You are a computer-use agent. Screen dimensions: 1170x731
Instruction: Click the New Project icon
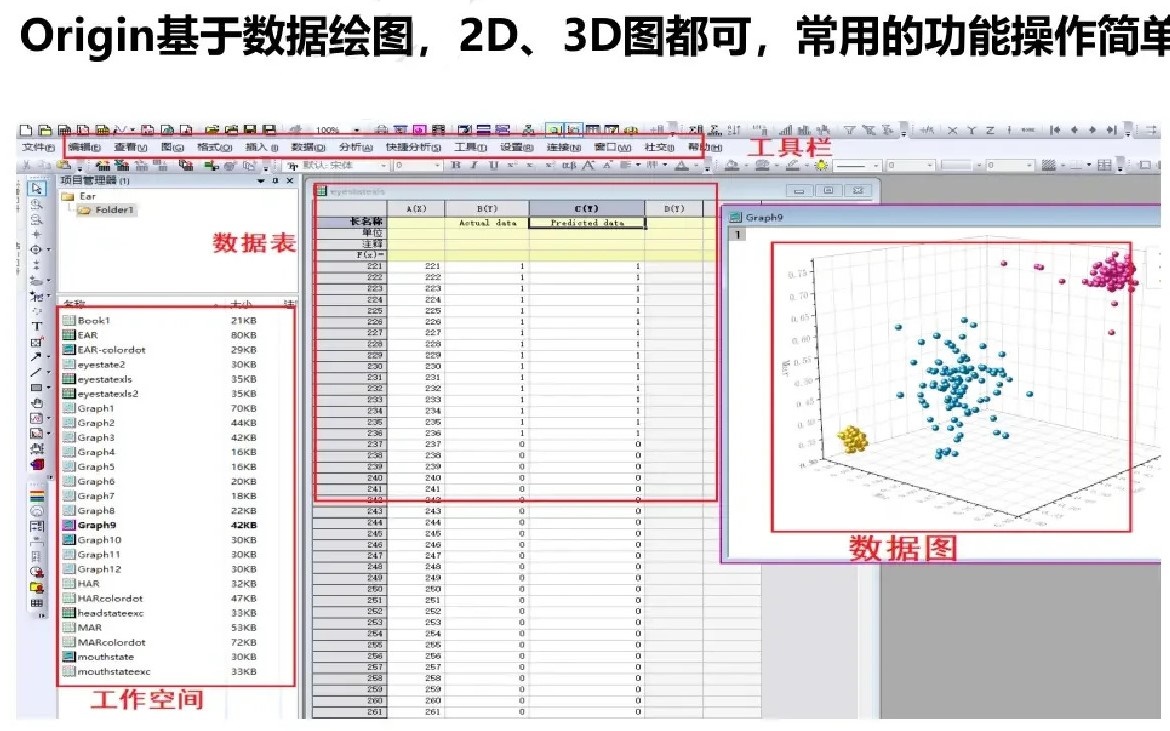point(26,130)
